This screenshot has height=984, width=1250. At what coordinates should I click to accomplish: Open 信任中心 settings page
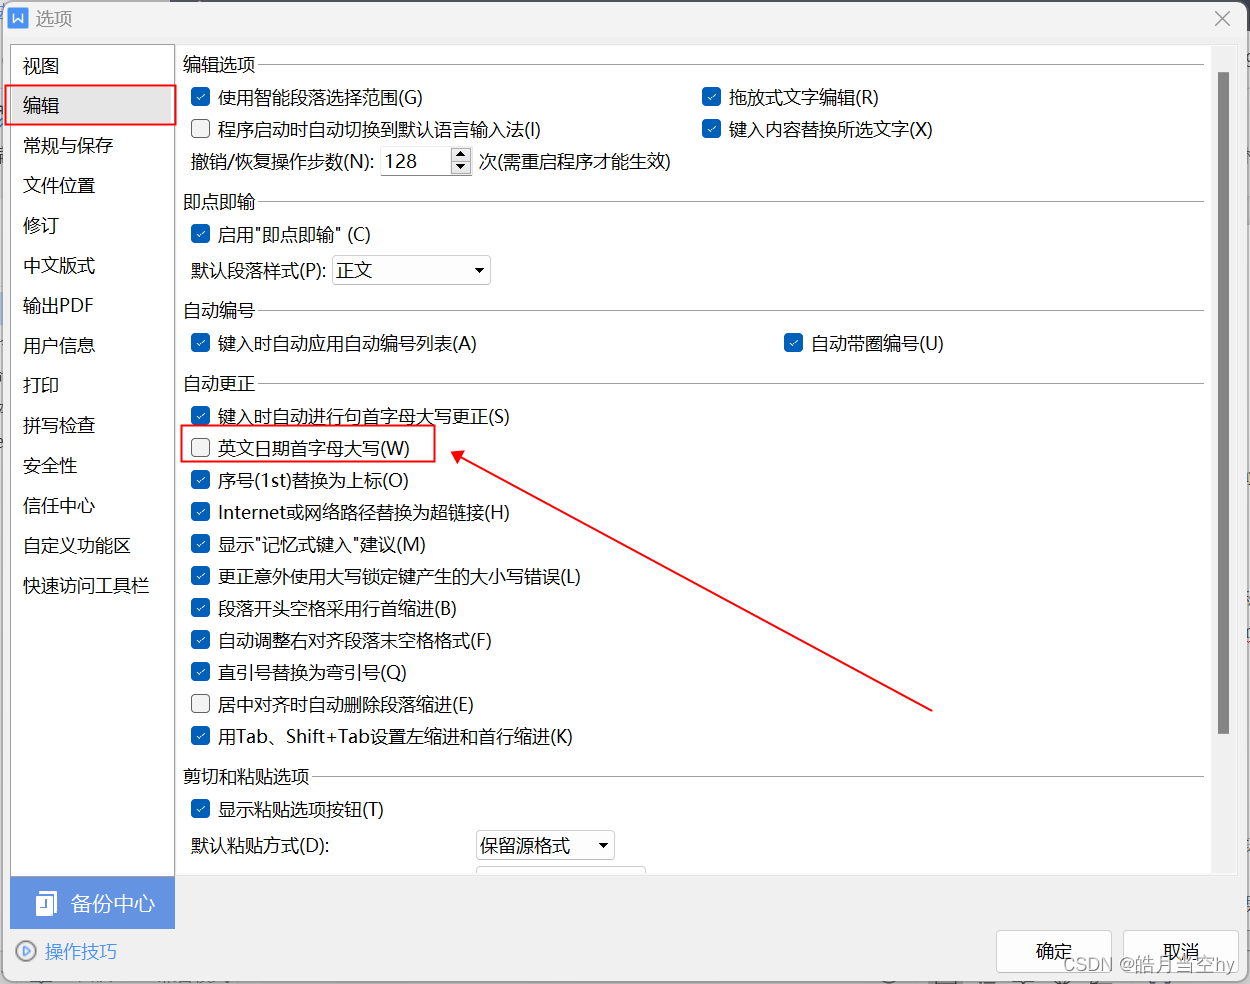pos(92,505)
